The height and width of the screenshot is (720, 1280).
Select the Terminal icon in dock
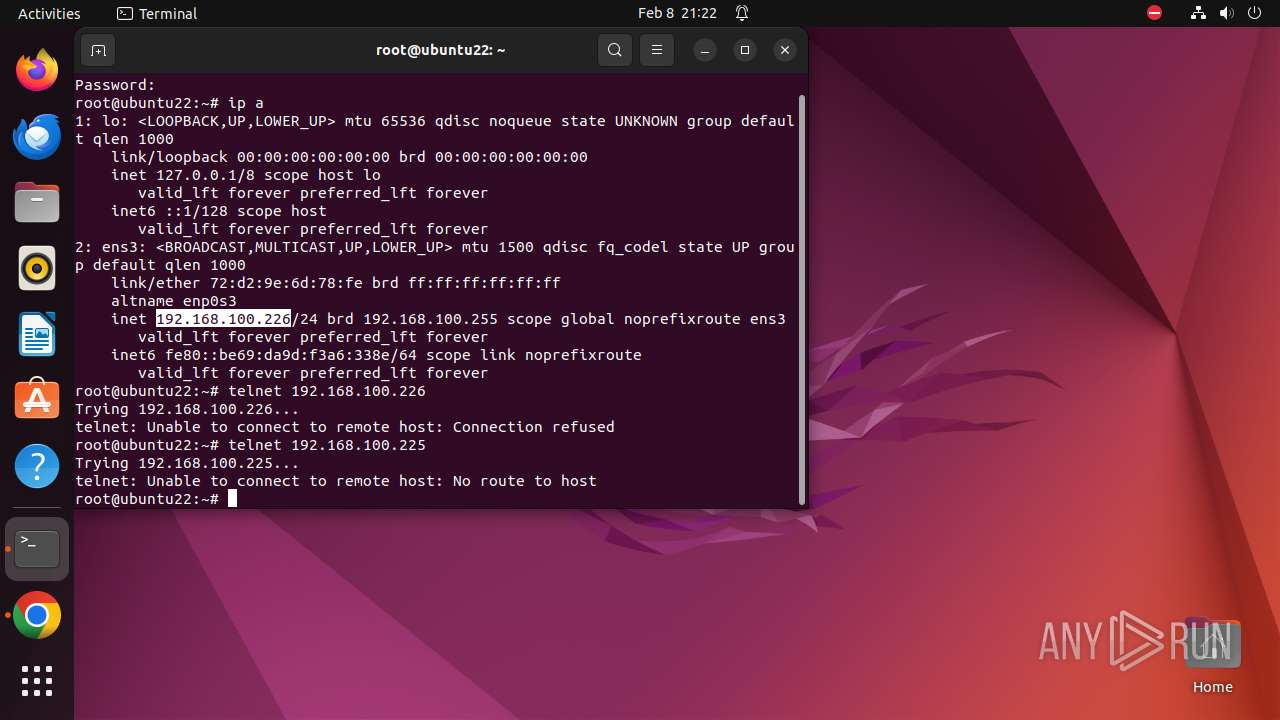[x=37, y=549]
